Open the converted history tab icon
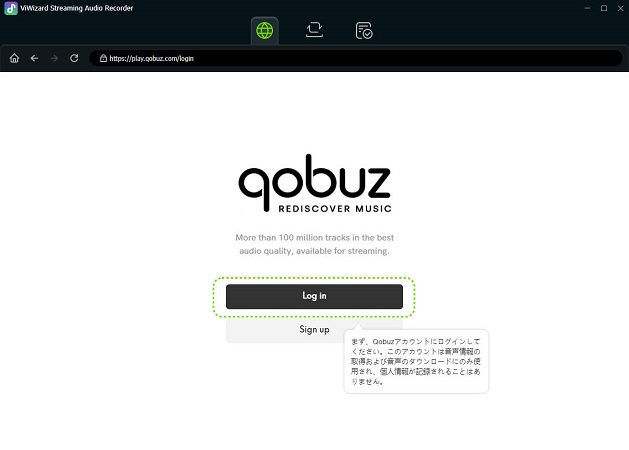 [x=364, y=30]
